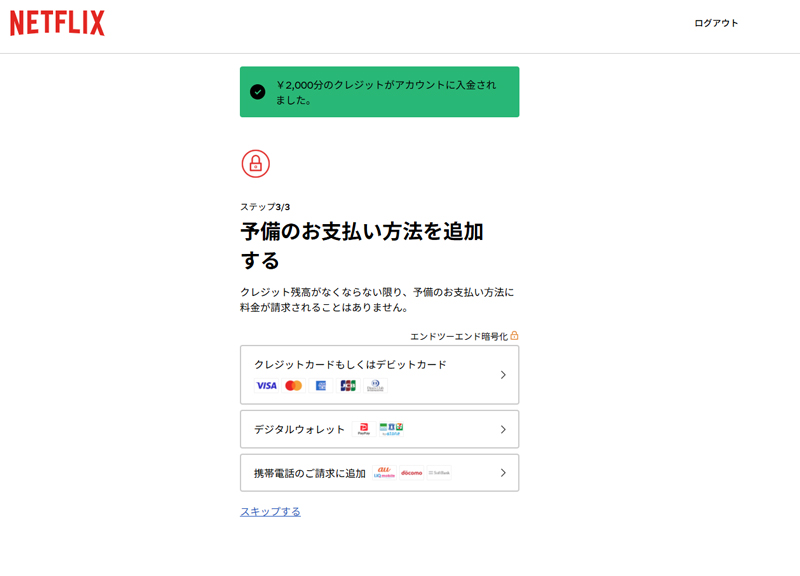Click the red padlock circle icon
800x576 pixels.
point(255,163)
